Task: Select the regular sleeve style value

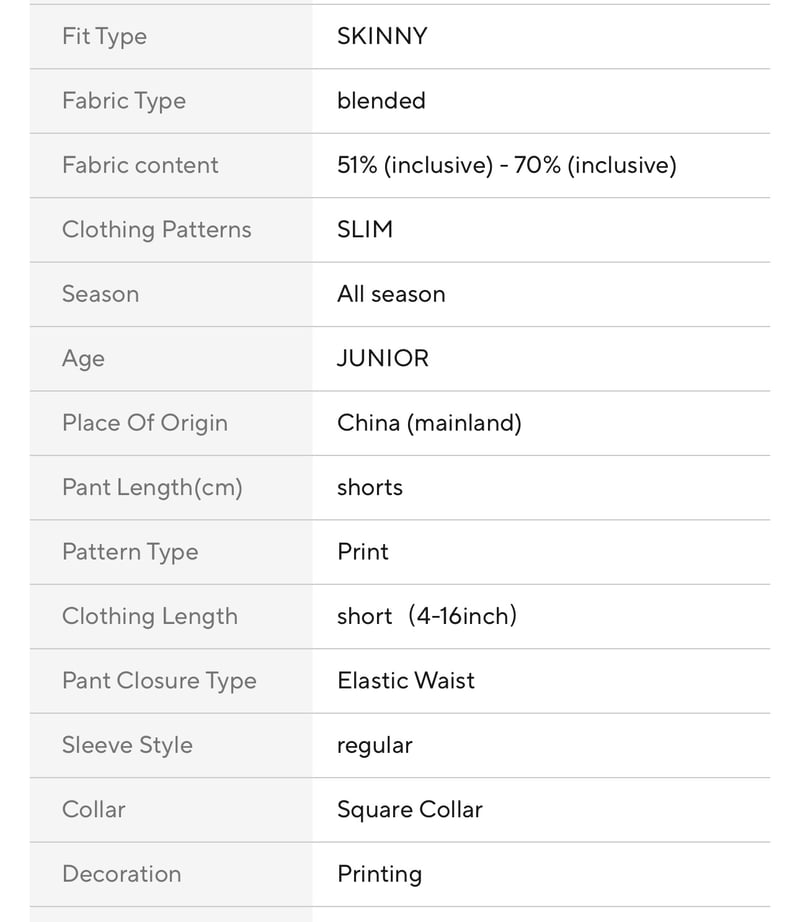Action: coord(375,746)
